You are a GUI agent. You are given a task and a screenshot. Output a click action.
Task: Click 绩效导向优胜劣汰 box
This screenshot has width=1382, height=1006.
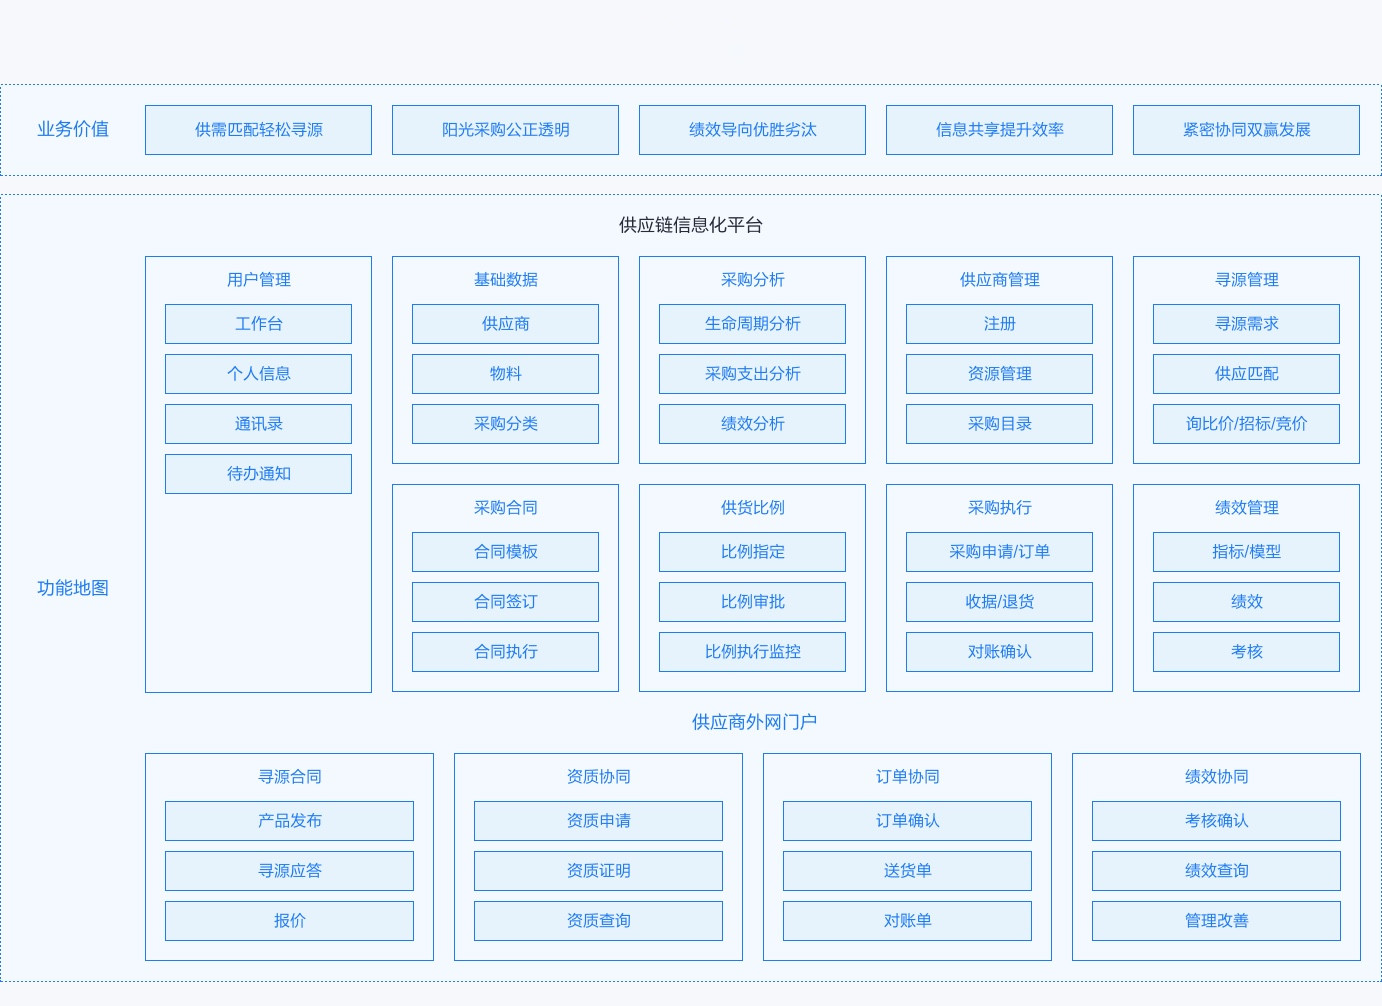pos(752,130)
